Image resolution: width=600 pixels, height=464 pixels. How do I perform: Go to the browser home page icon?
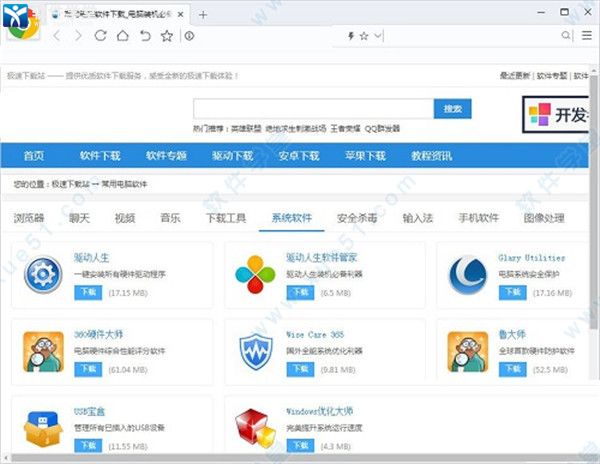coord(122,36)
